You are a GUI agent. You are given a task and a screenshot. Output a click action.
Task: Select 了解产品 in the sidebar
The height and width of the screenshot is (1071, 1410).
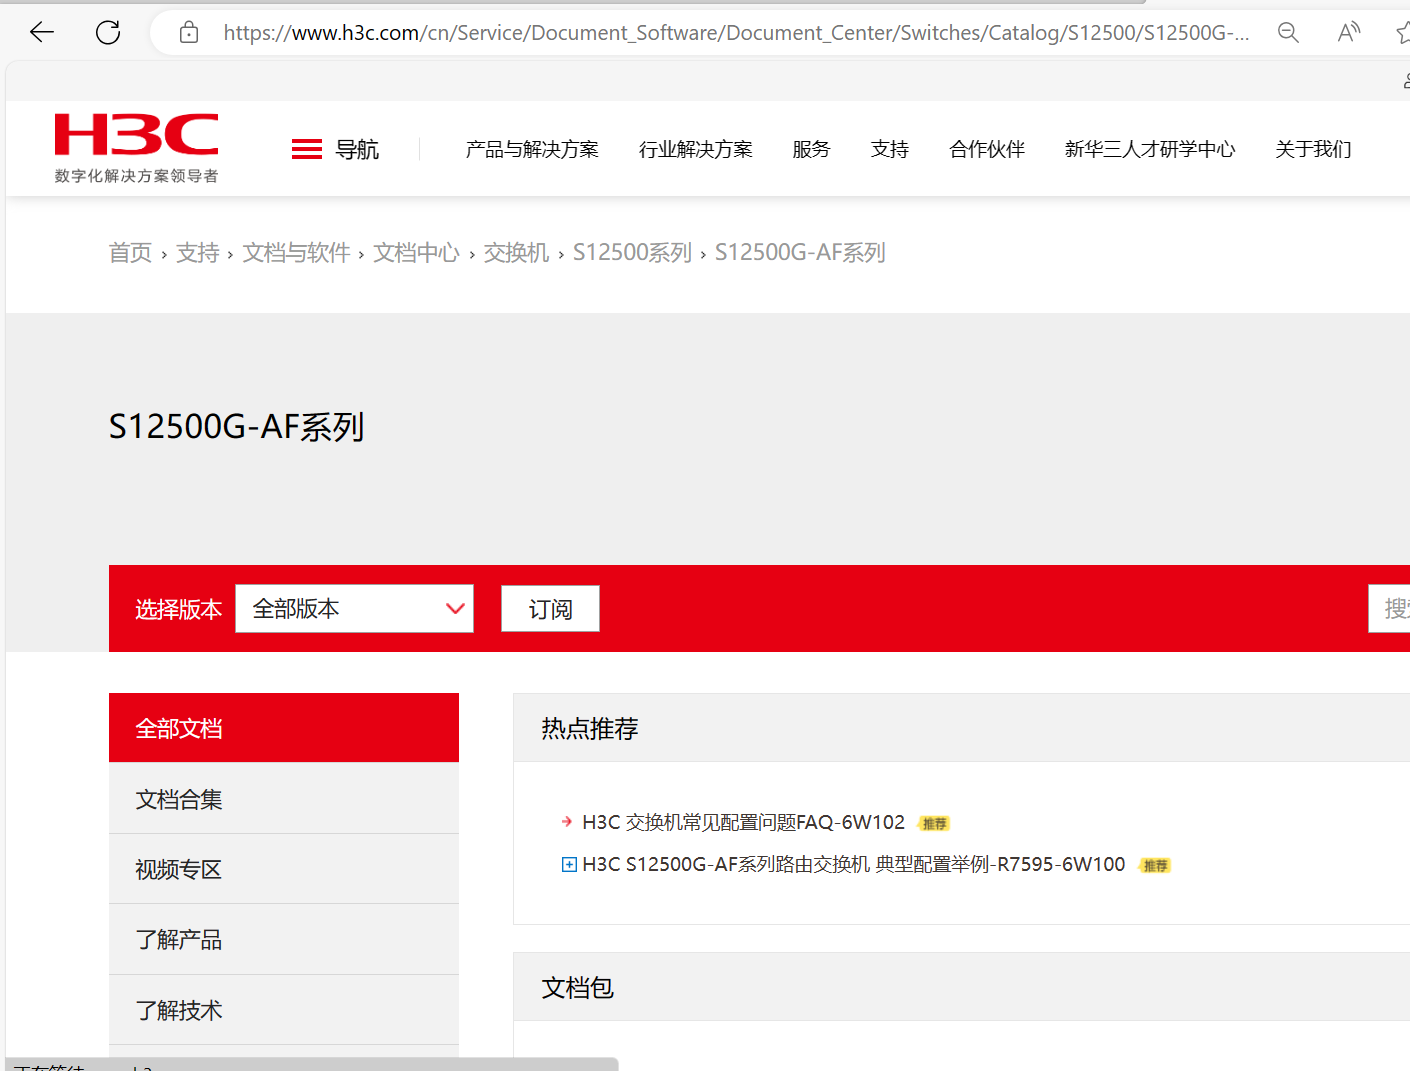tap(284, 939)
